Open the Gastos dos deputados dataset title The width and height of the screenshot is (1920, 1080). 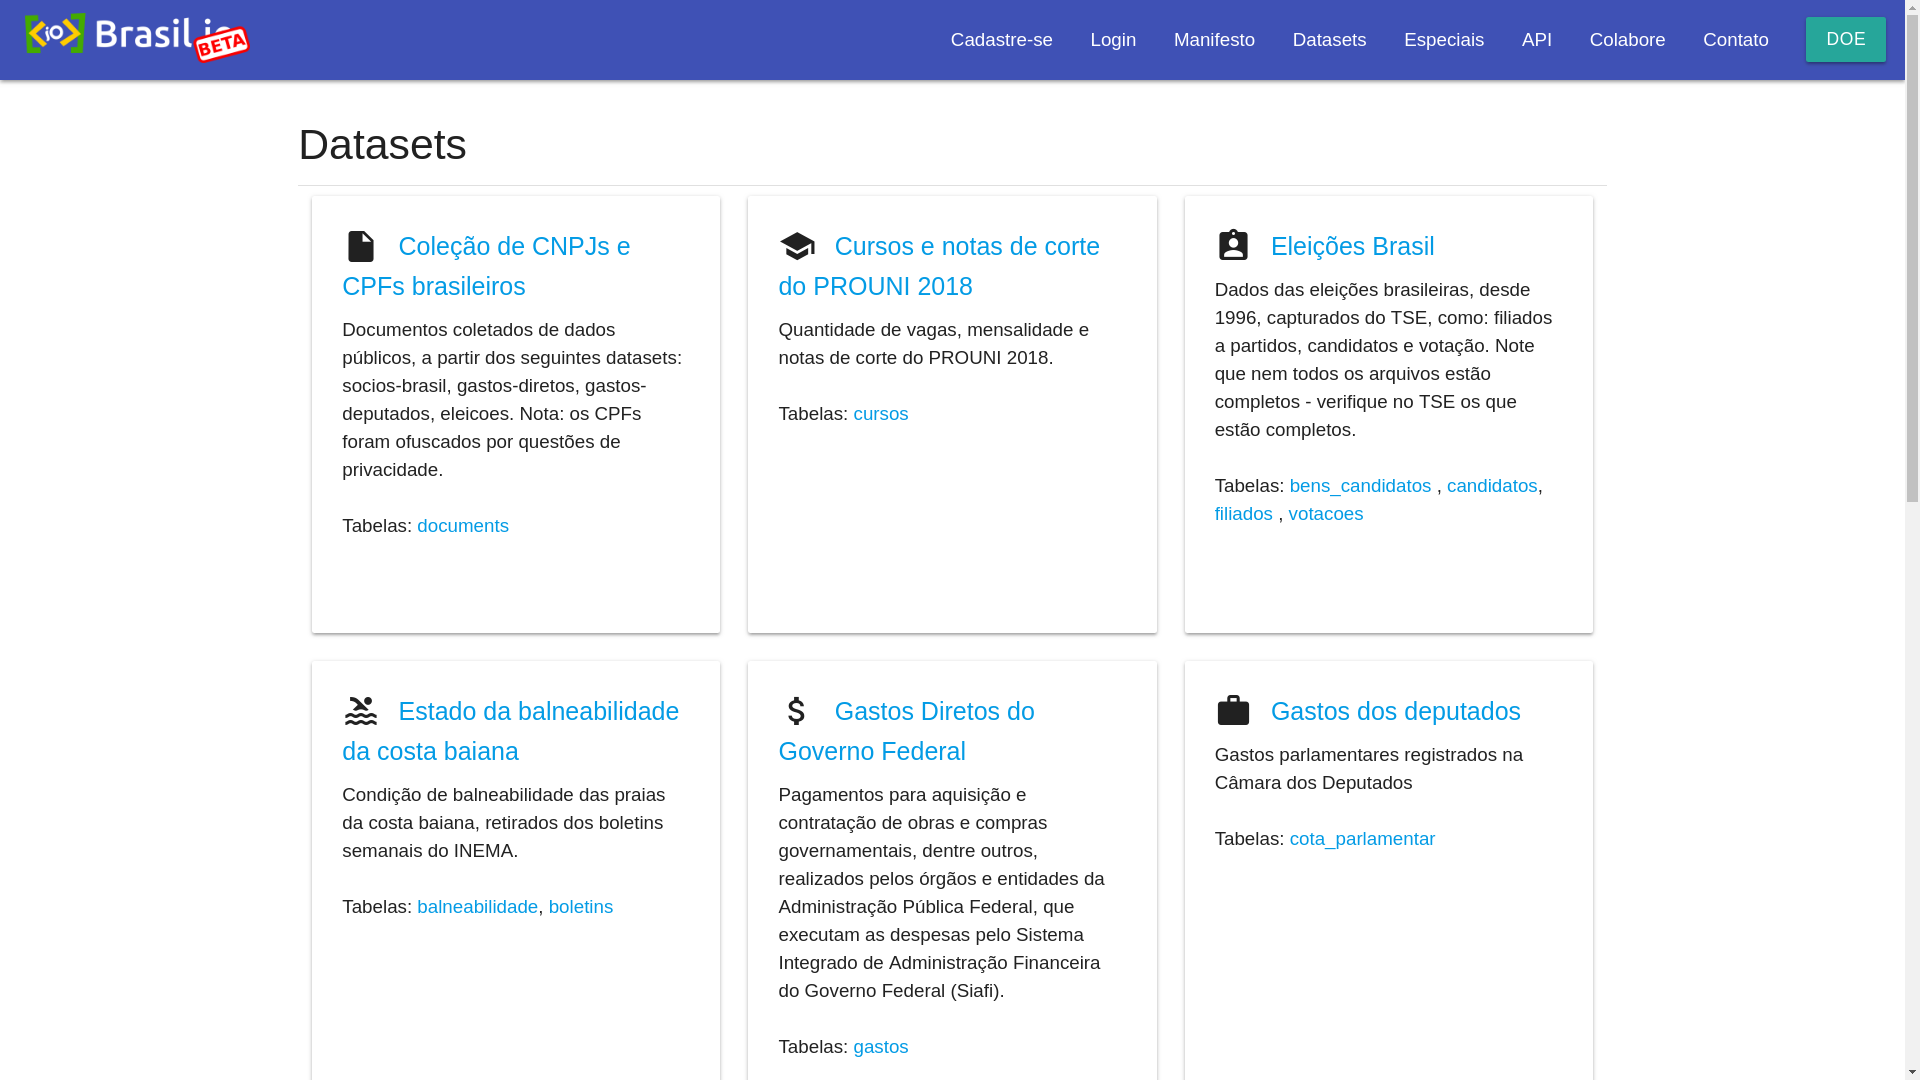tap(1395, 711)
